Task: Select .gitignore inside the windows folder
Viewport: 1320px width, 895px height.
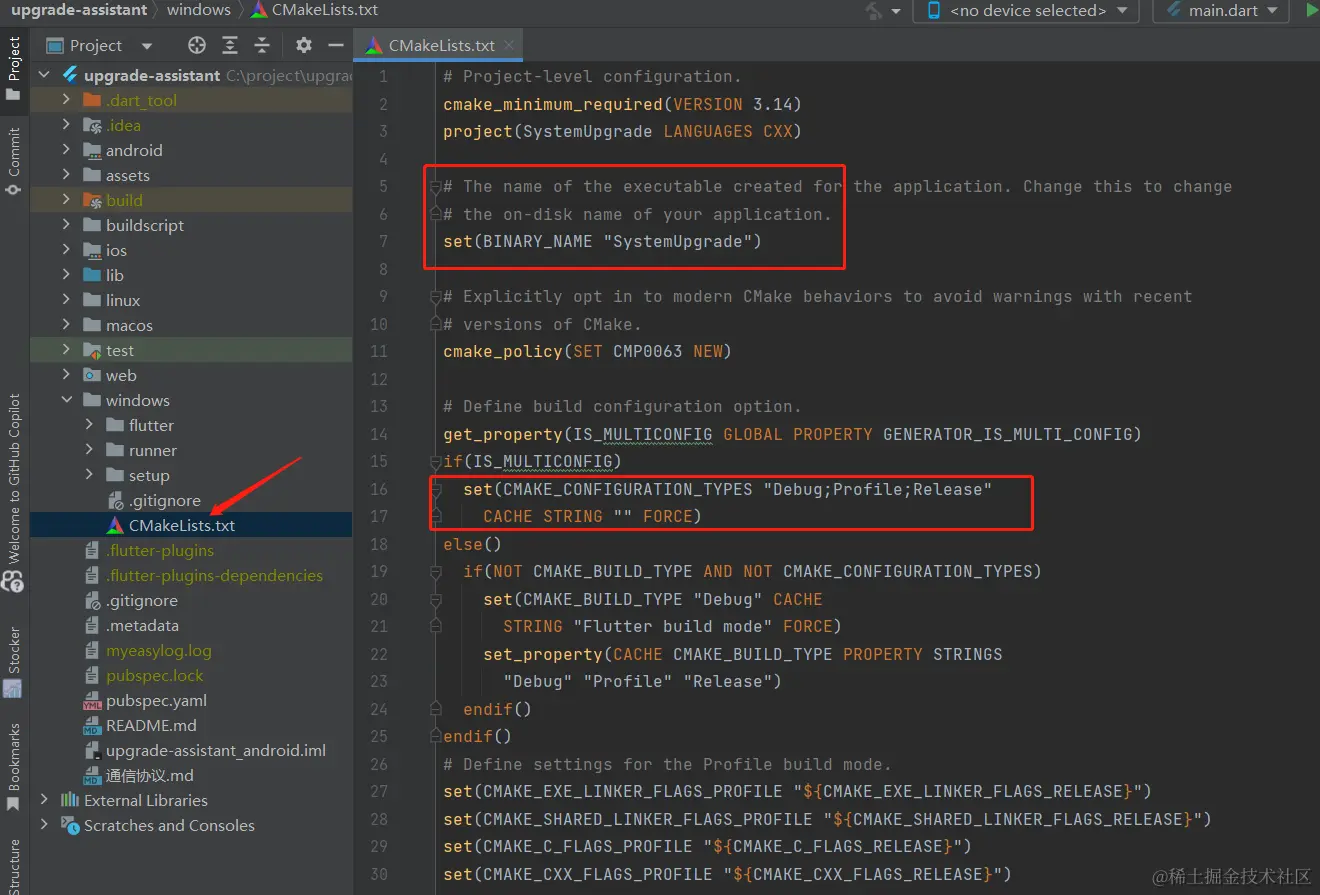Action: [x=164, y=500]
